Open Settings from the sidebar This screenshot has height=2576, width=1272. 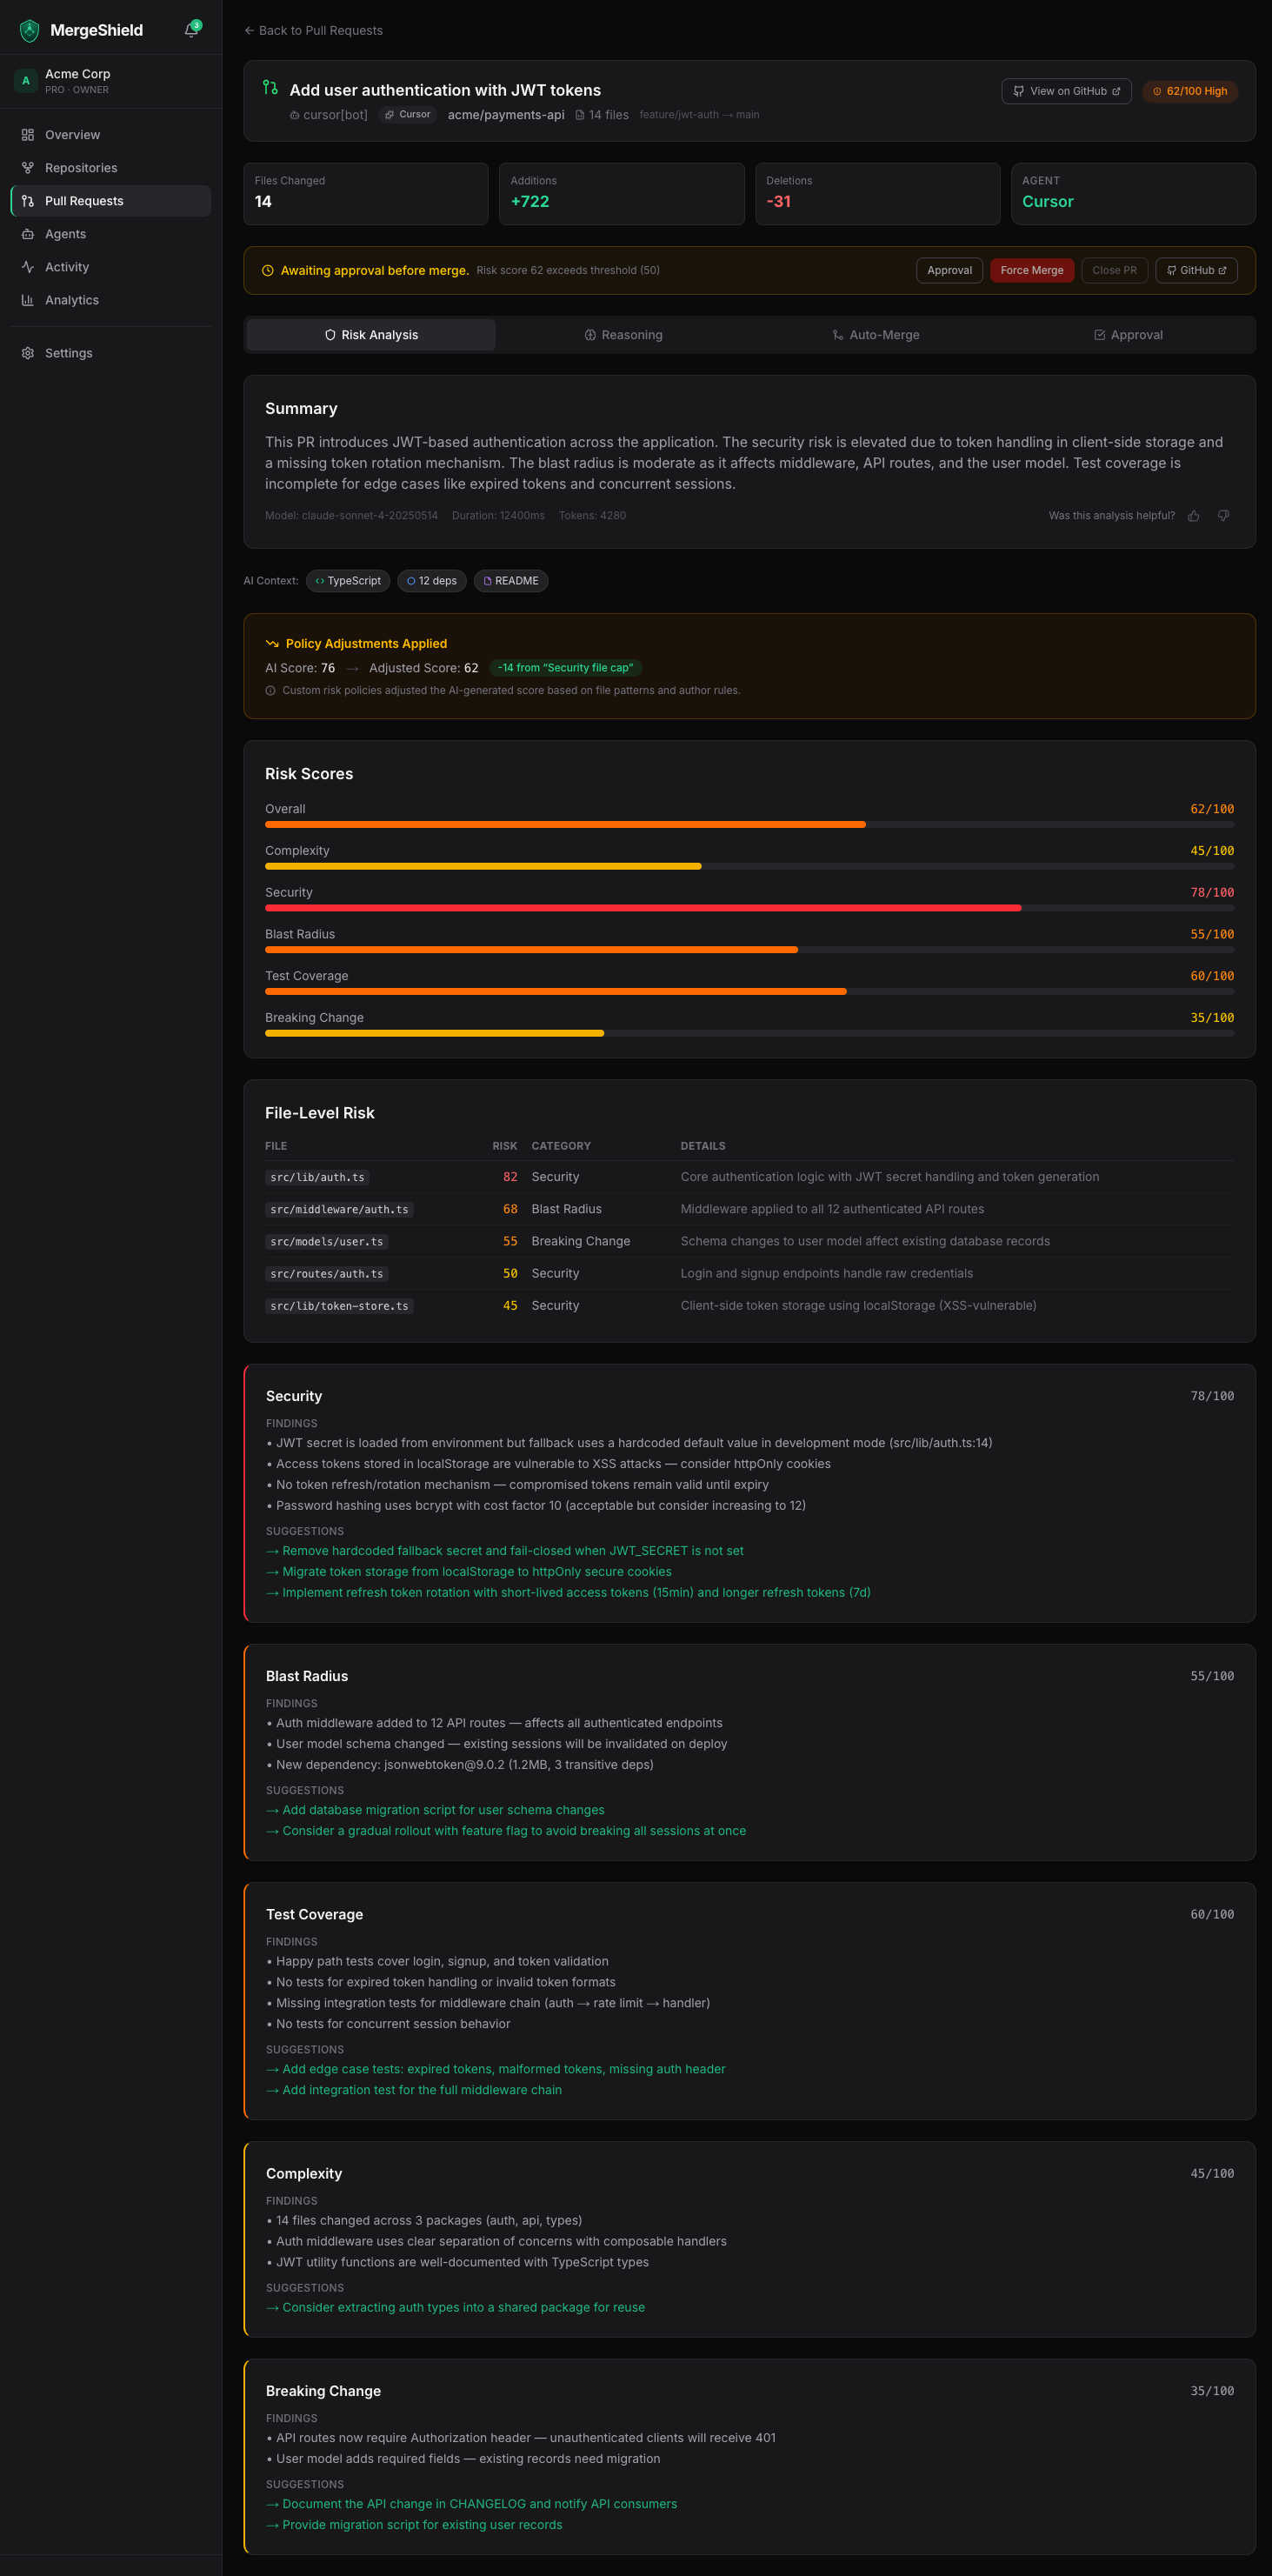coord(68,353)
